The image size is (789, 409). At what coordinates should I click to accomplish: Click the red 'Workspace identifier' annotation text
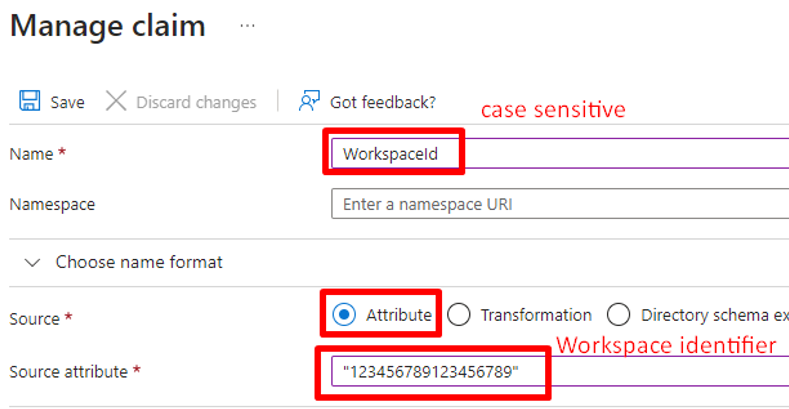click(x=666, y=347)
